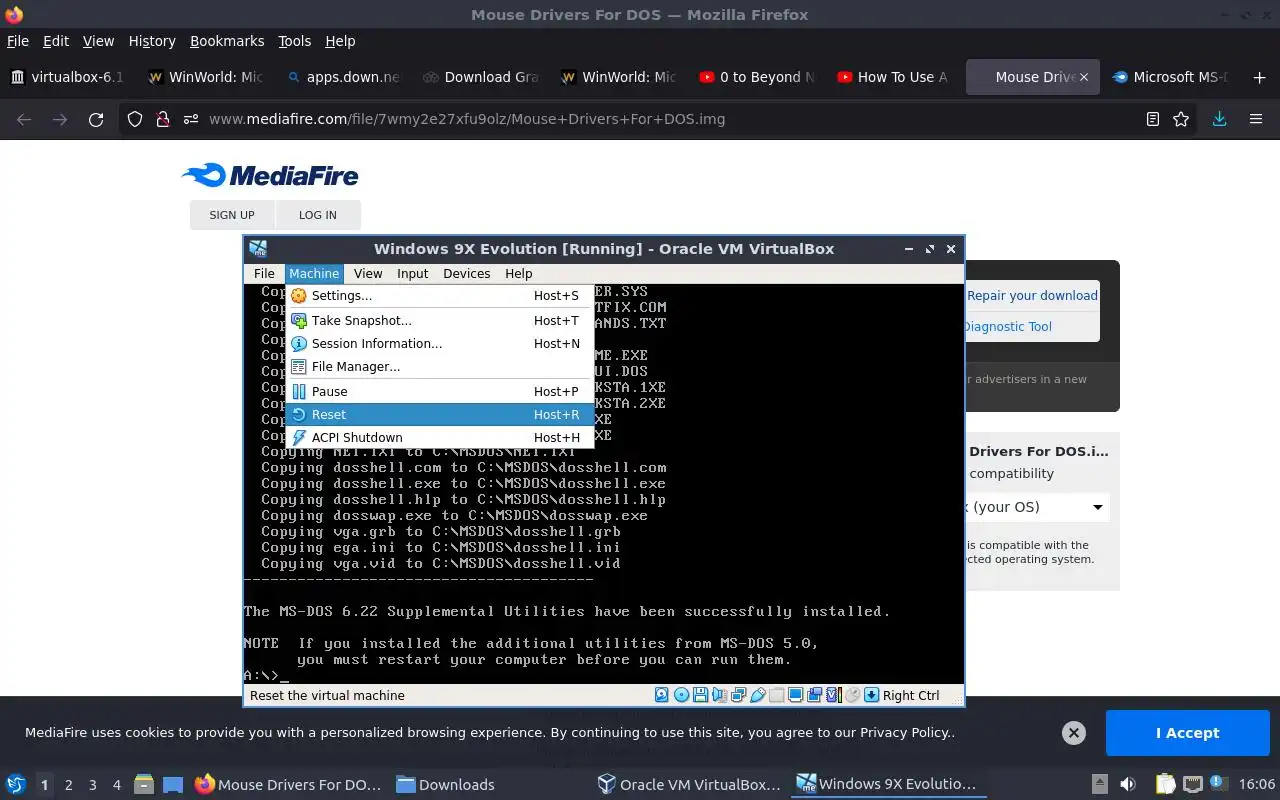Open a new Firefox tab with plus button
Screen dimensions: 1280x800
[x=1259, y=77]
